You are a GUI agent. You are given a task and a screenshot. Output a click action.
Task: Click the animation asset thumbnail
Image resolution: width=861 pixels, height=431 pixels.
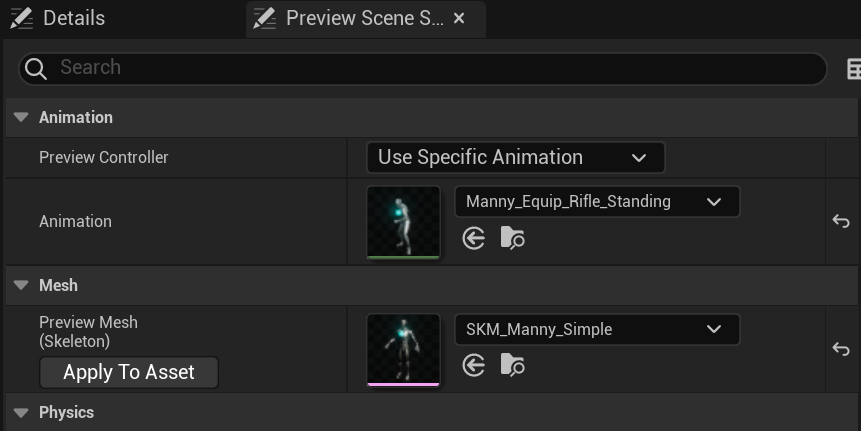[403, 221]
